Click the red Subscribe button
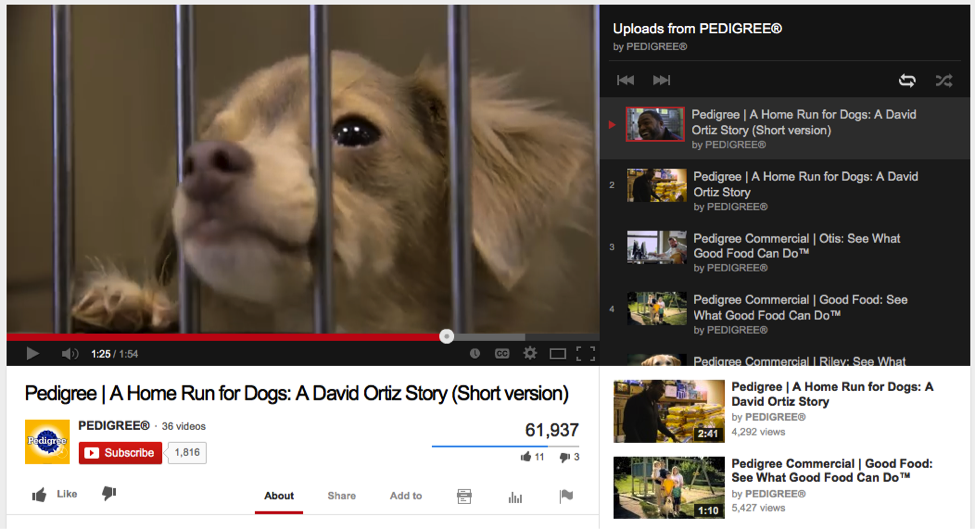This screenshot has width=975, height=529. [120, 453]
